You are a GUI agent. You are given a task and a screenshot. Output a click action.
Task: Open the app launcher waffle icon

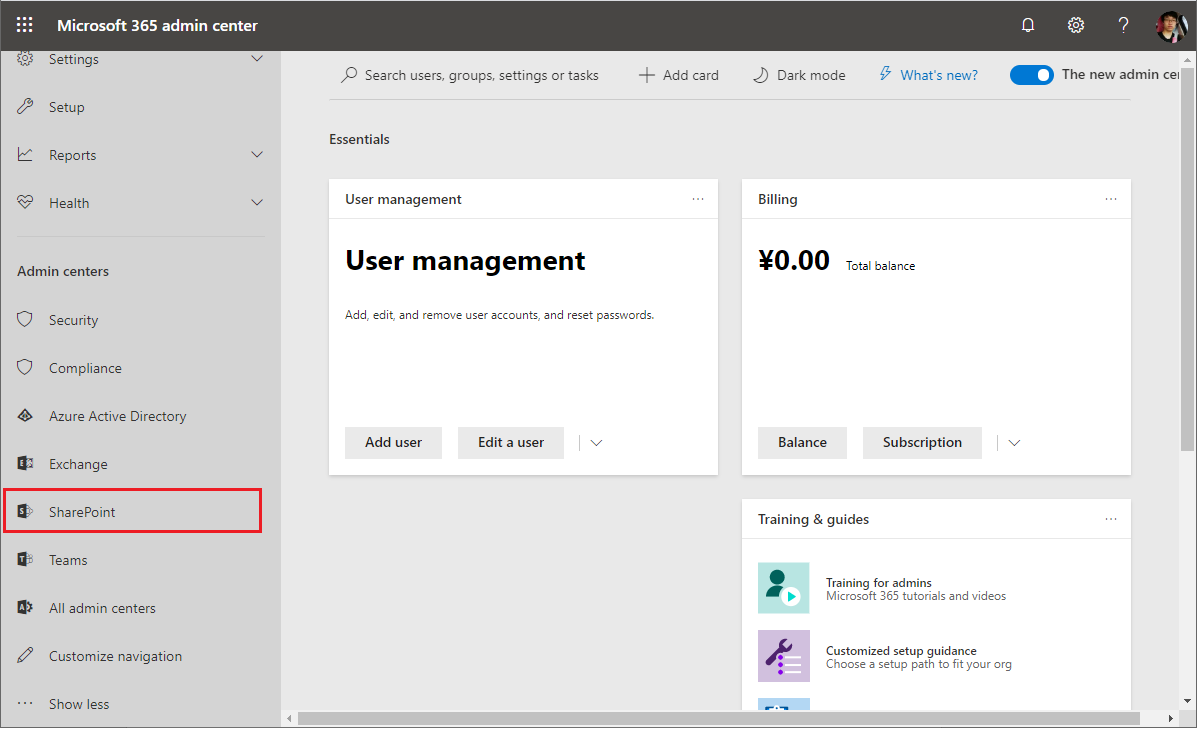pos(24,25)
